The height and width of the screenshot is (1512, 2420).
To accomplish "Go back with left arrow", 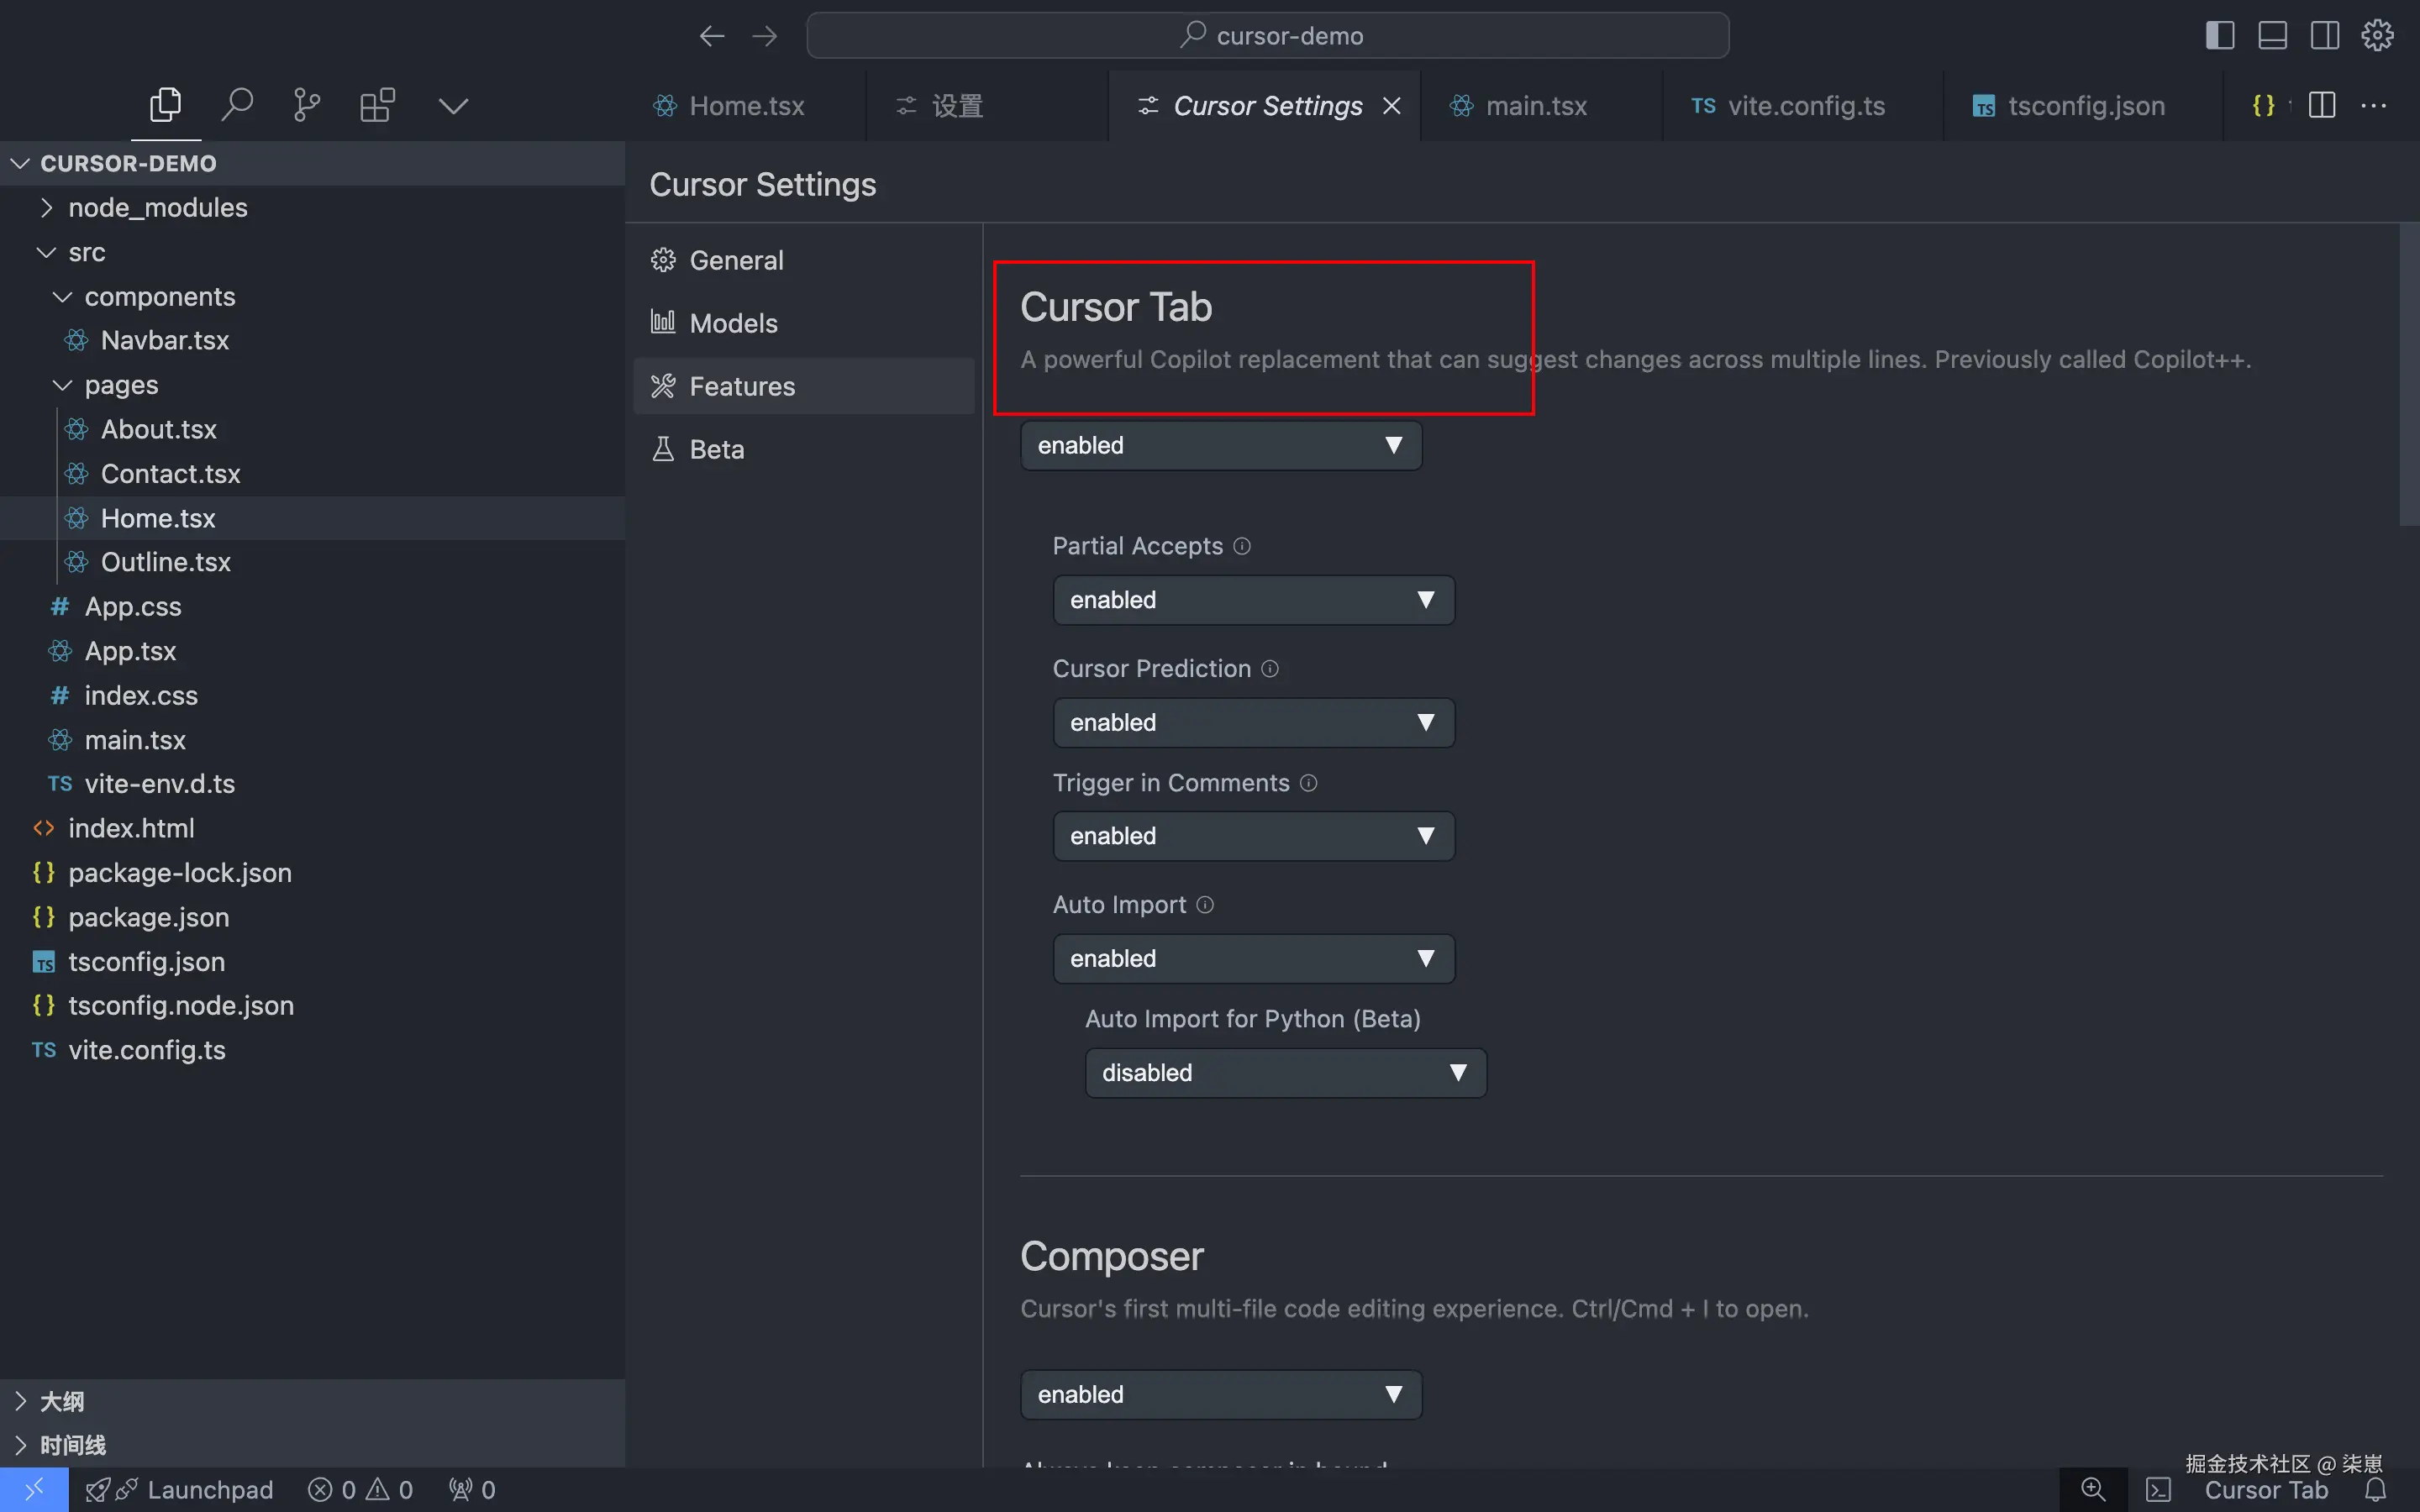I will click(x=712, y=36).
